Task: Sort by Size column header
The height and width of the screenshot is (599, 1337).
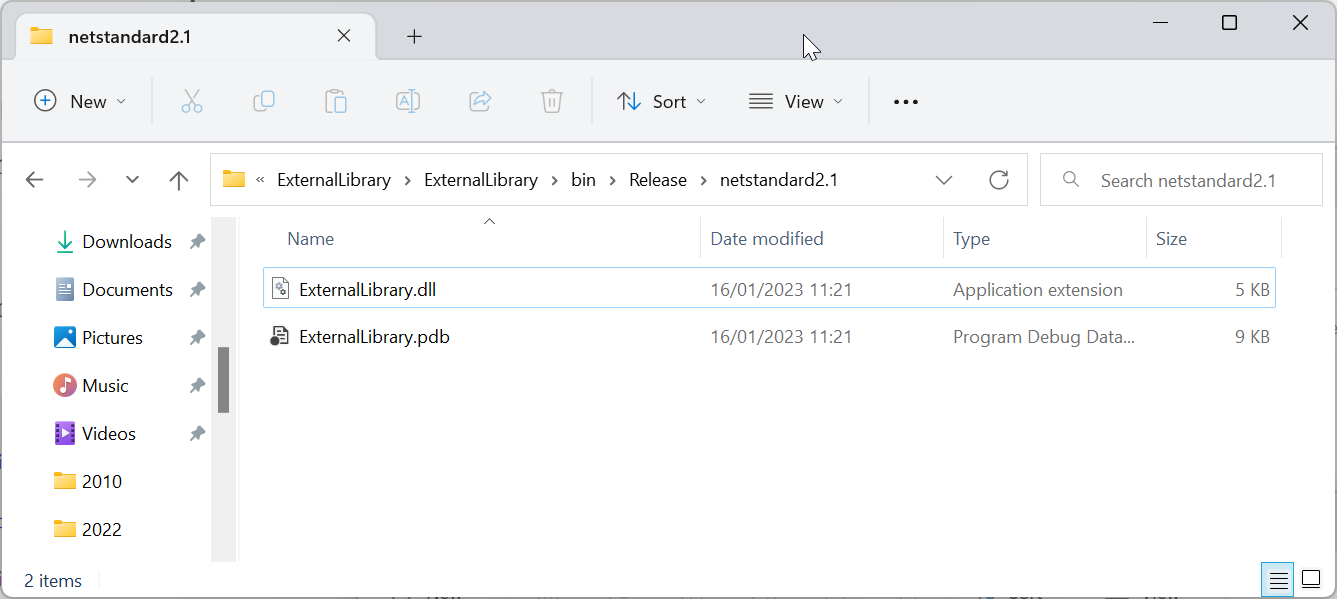Action: tap(1171, 238)
